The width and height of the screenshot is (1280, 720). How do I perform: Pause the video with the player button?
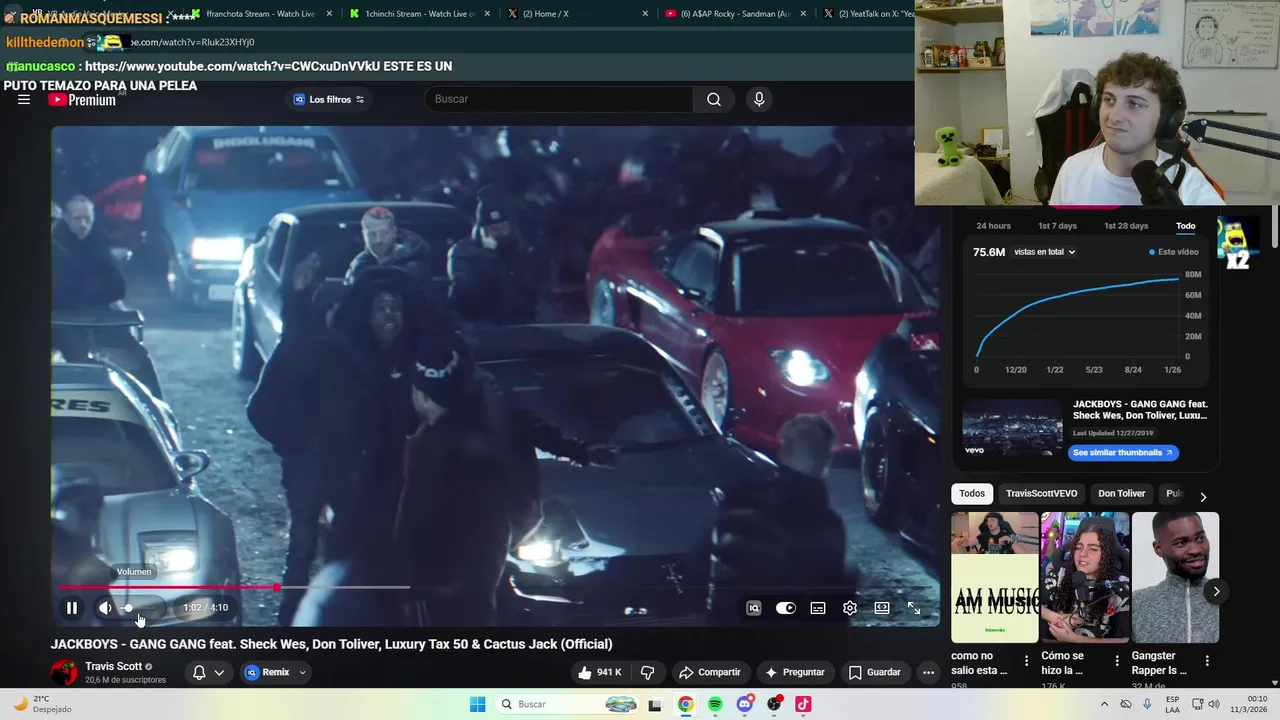[x=72, y=608]
